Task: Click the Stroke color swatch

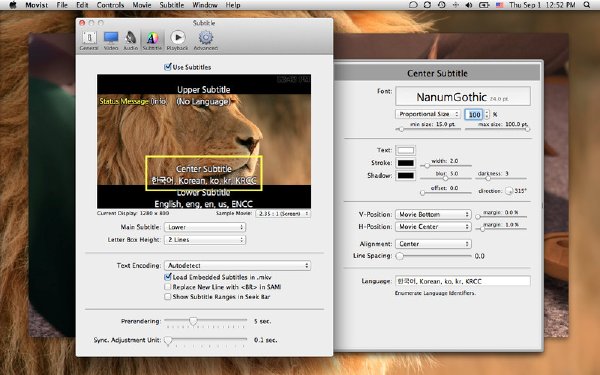Action: [406, 163]
